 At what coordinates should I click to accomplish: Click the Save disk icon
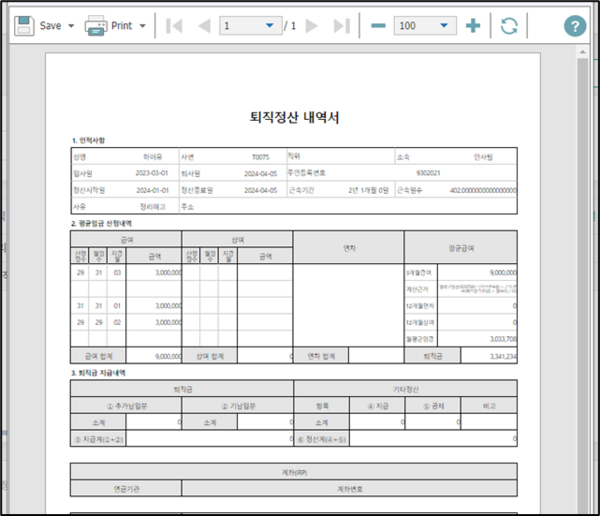click(x=24, y=25)
